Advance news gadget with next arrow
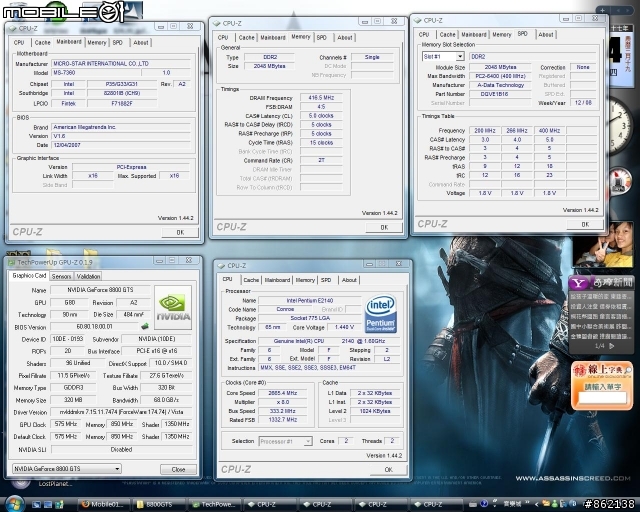The image size is (640, 512). 611,346
